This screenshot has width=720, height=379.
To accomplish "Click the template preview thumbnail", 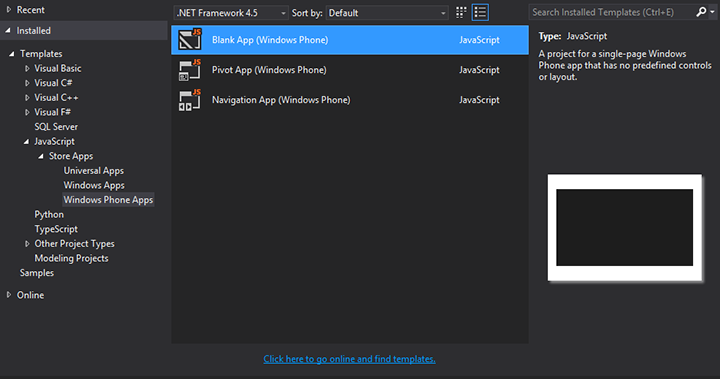I will pyautogui.click(x=624, y=227).
